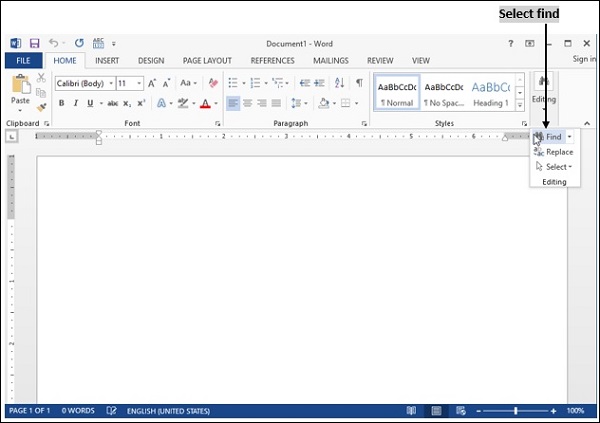This screenshot has height=423, width=600.
Task: Show paragraph marks with pilcrow icon
Action: point(359,83)
